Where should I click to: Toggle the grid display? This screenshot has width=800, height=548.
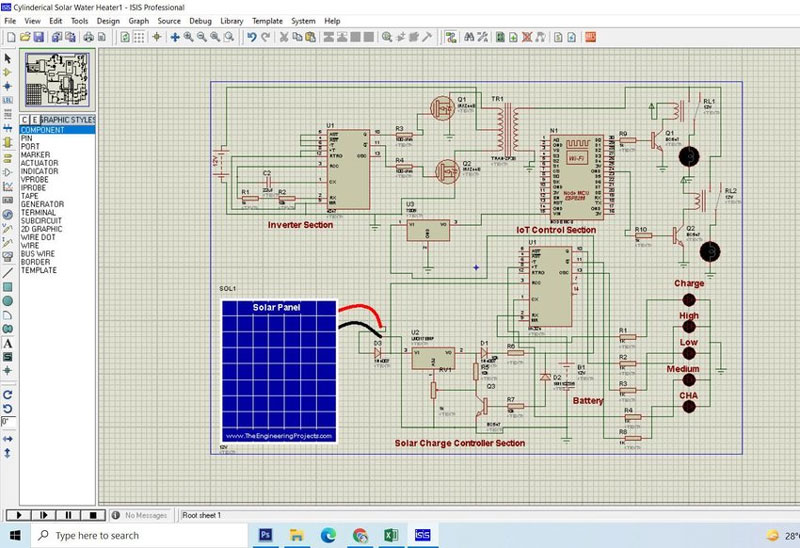coord(139,37)
